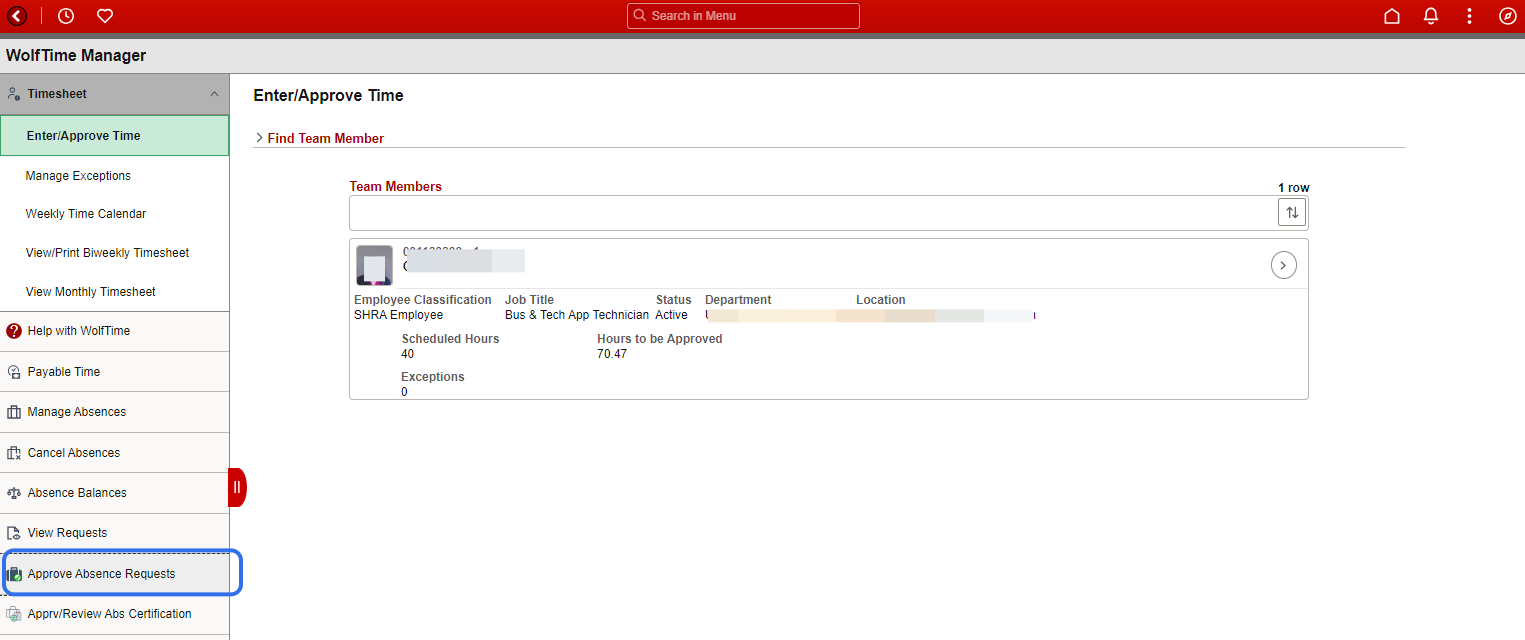Open recently visited clock icon
Screen dimensions: 1525x640
[x=66, y=16]
